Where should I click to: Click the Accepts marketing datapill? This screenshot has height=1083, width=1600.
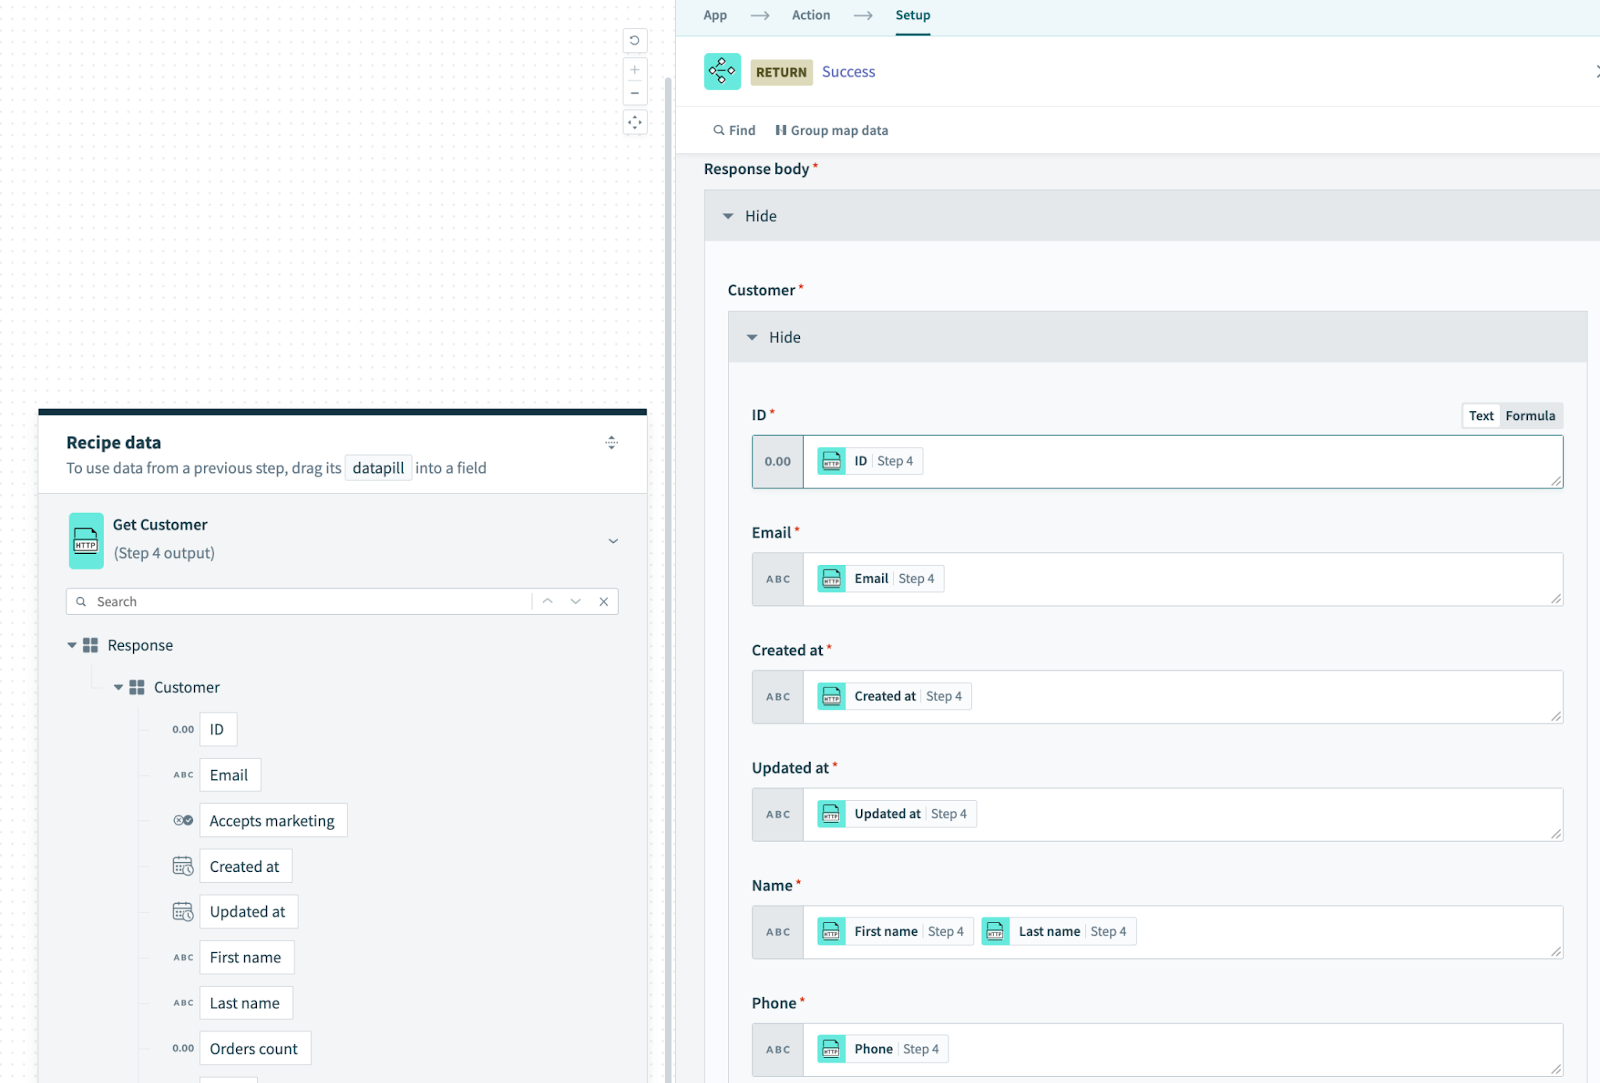(x=272, y=820)
